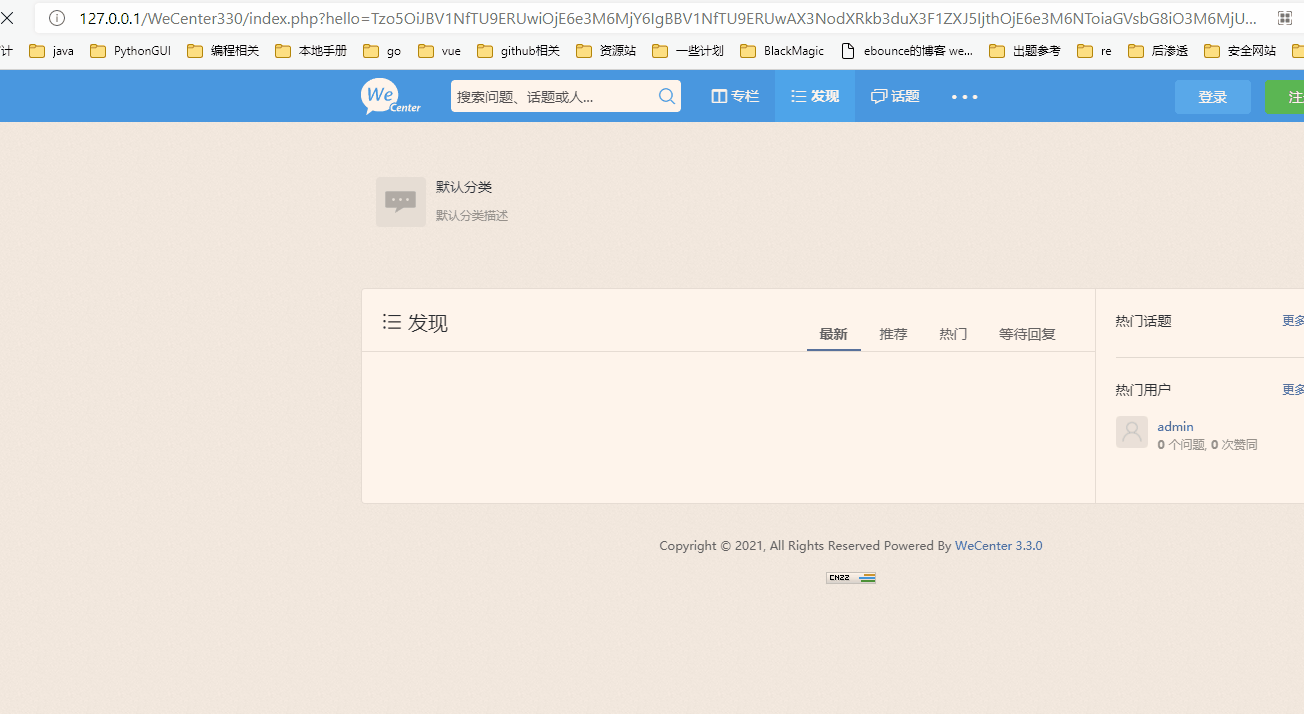
Task: Click the default category chat bubble icon
Action: coord(401,202)
